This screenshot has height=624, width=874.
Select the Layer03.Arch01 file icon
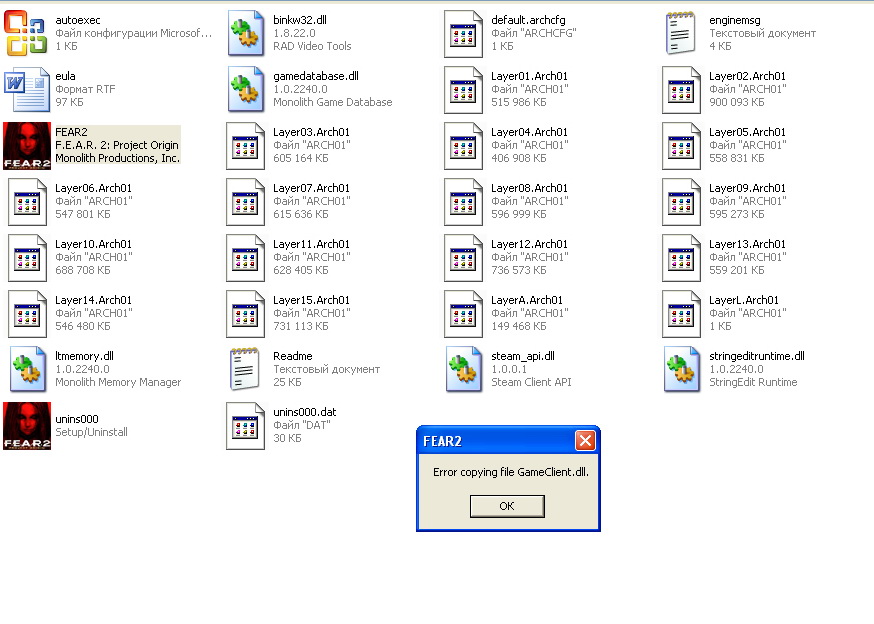245,146
